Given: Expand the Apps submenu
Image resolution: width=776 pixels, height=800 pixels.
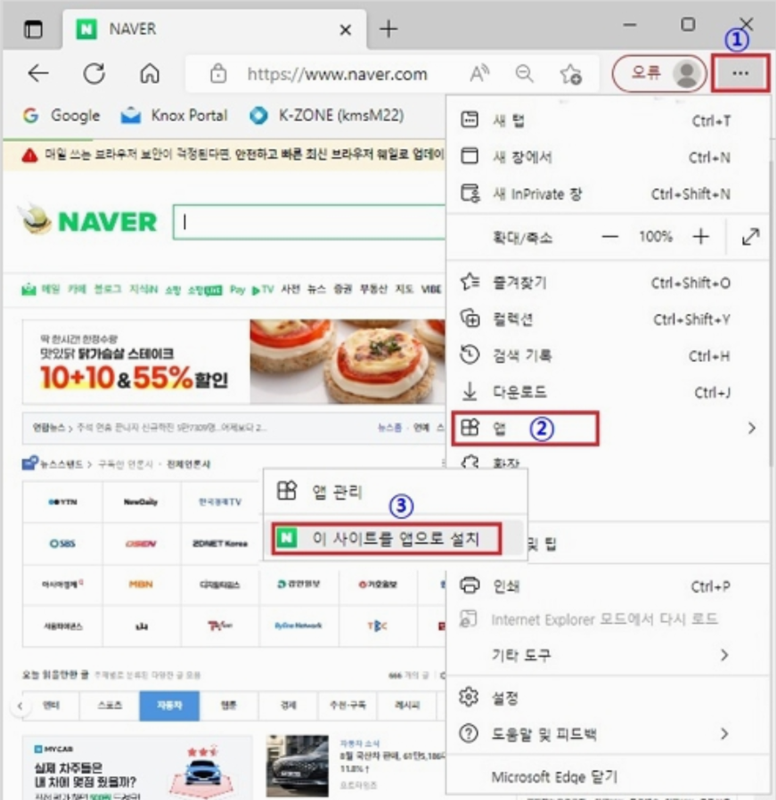Looking at the screenshot, I should pyautogui.click(x=607, y=428).
